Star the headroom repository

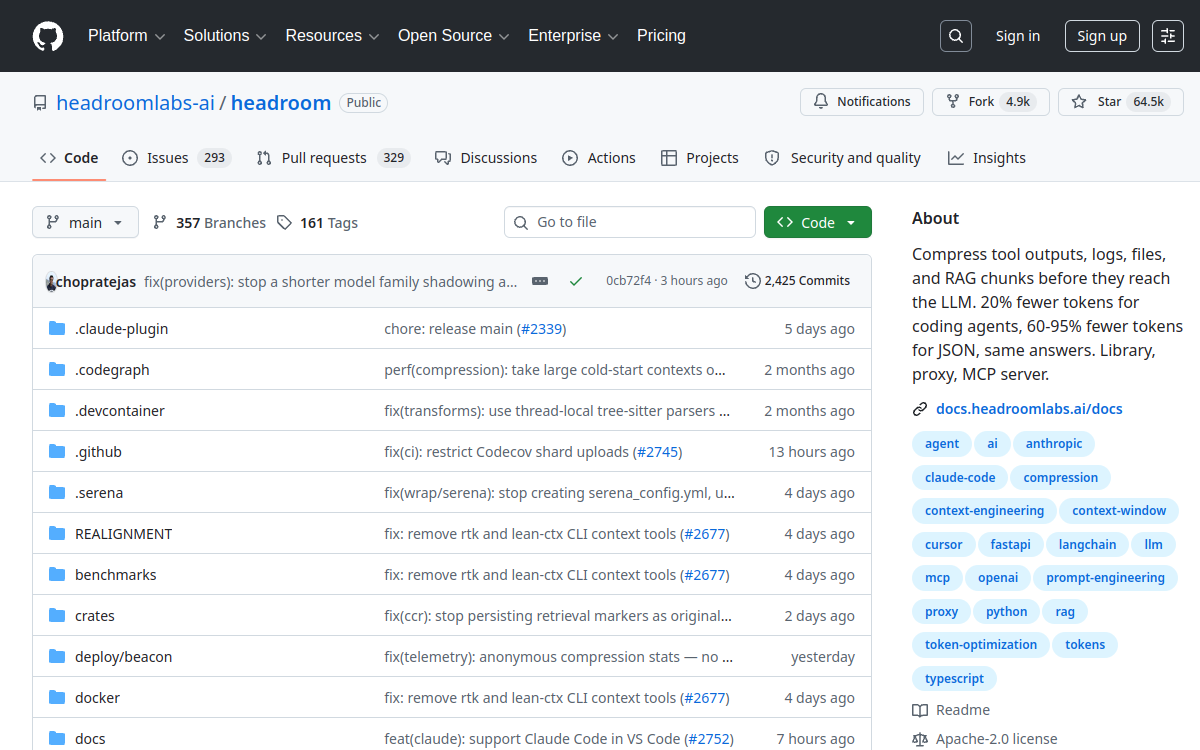click(1121, 102)
